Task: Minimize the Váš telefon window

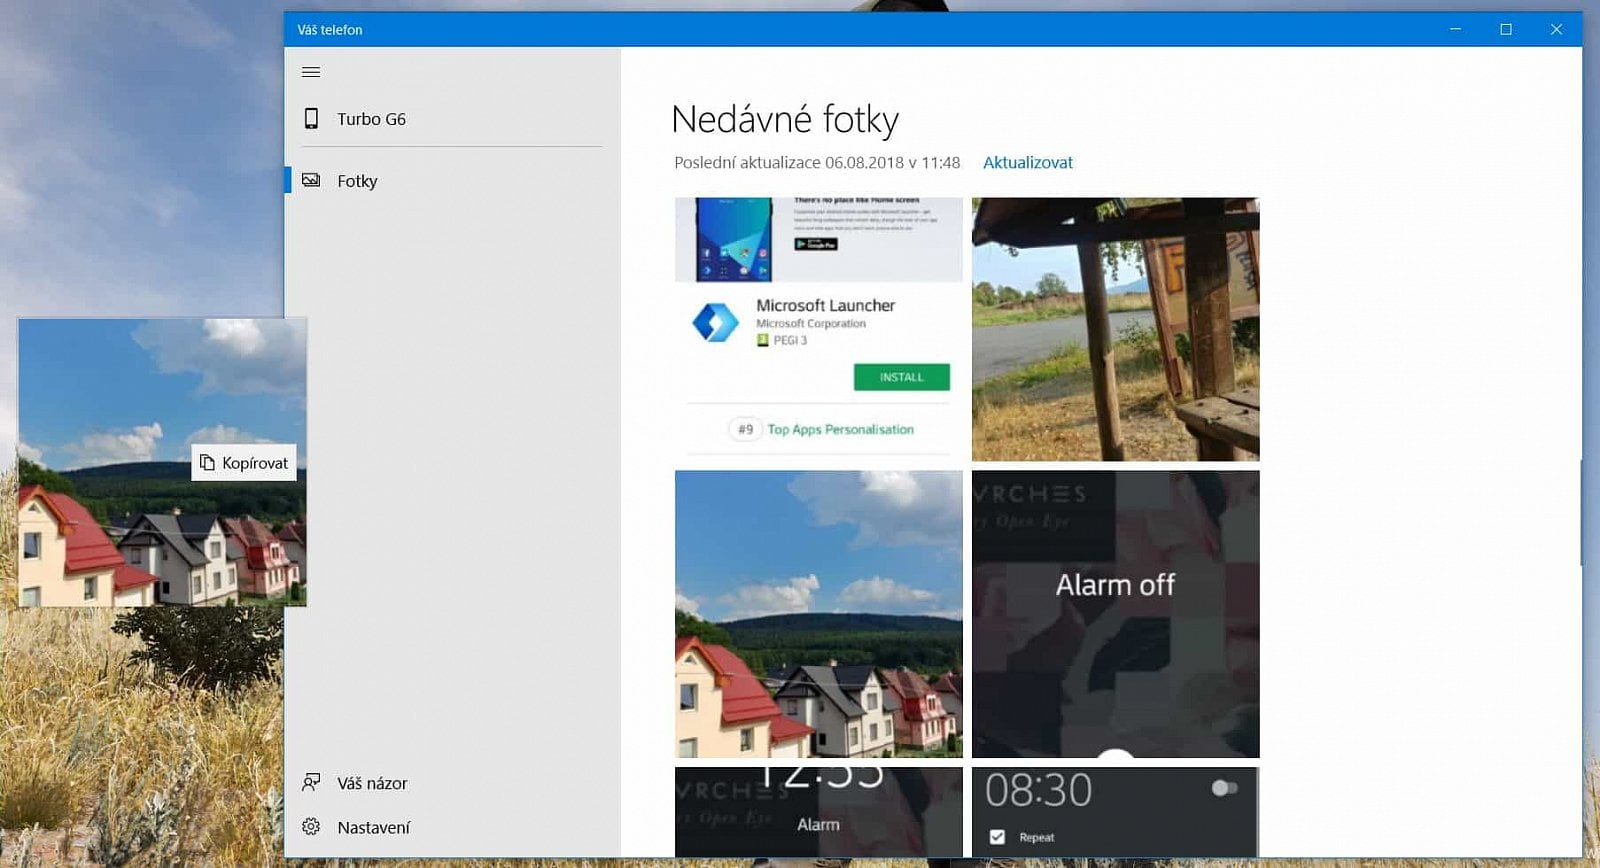Action: pyautogui.click(x=1456, y=29)
